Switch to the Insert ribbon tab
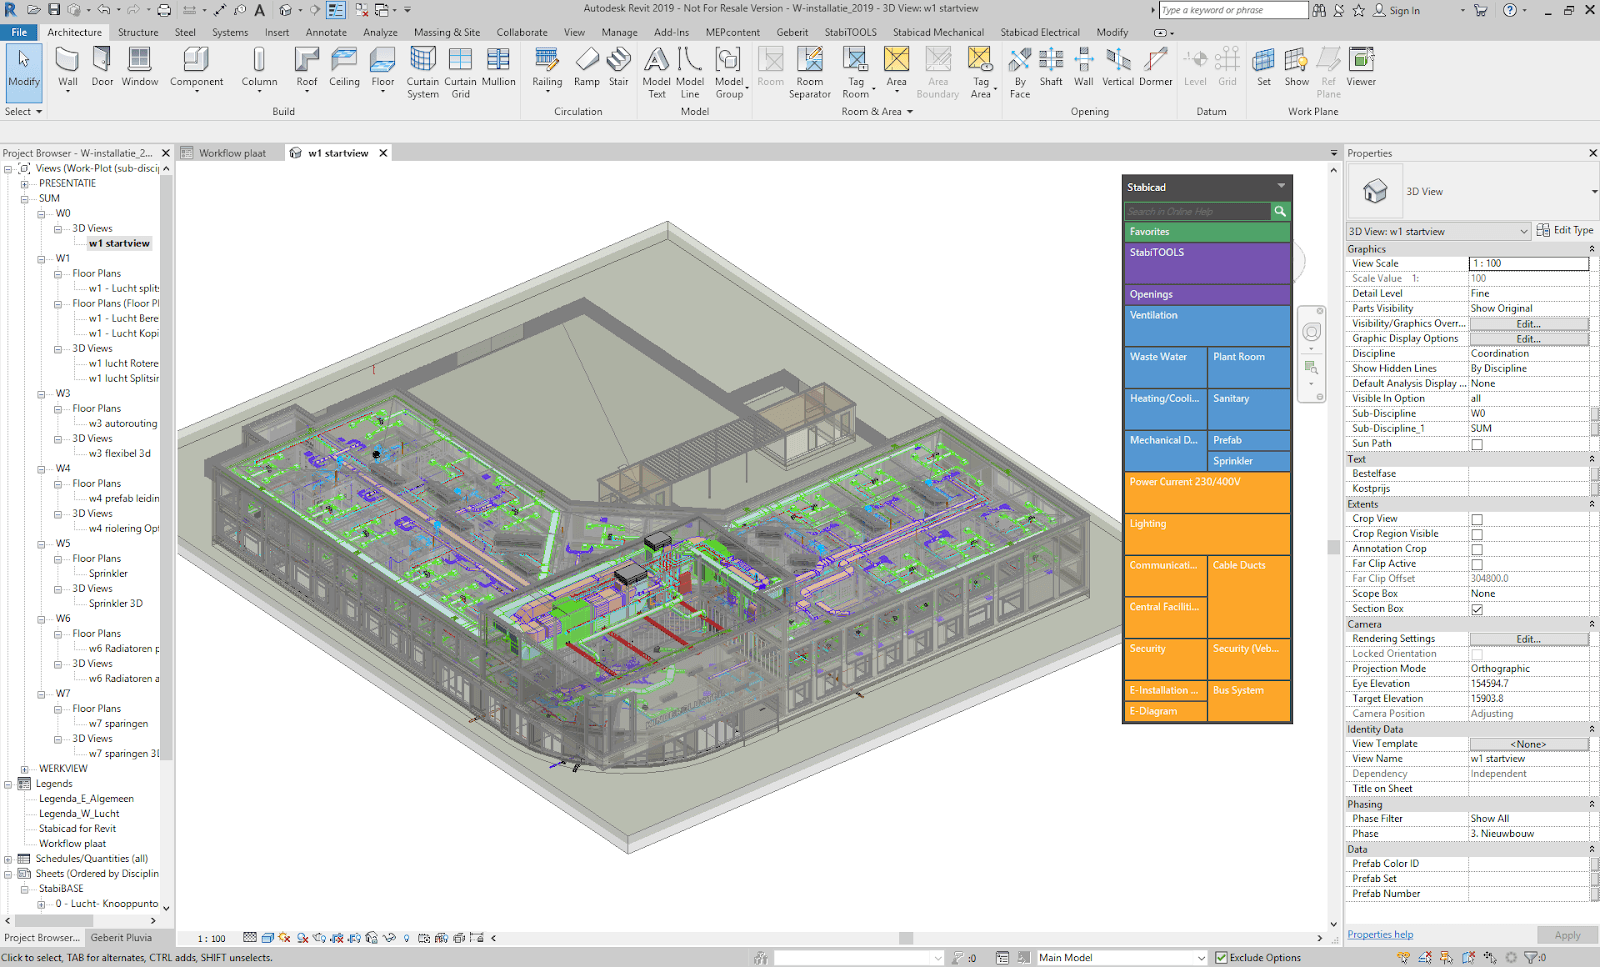Screen dimensions: 1600x967 tap(277, 31)
